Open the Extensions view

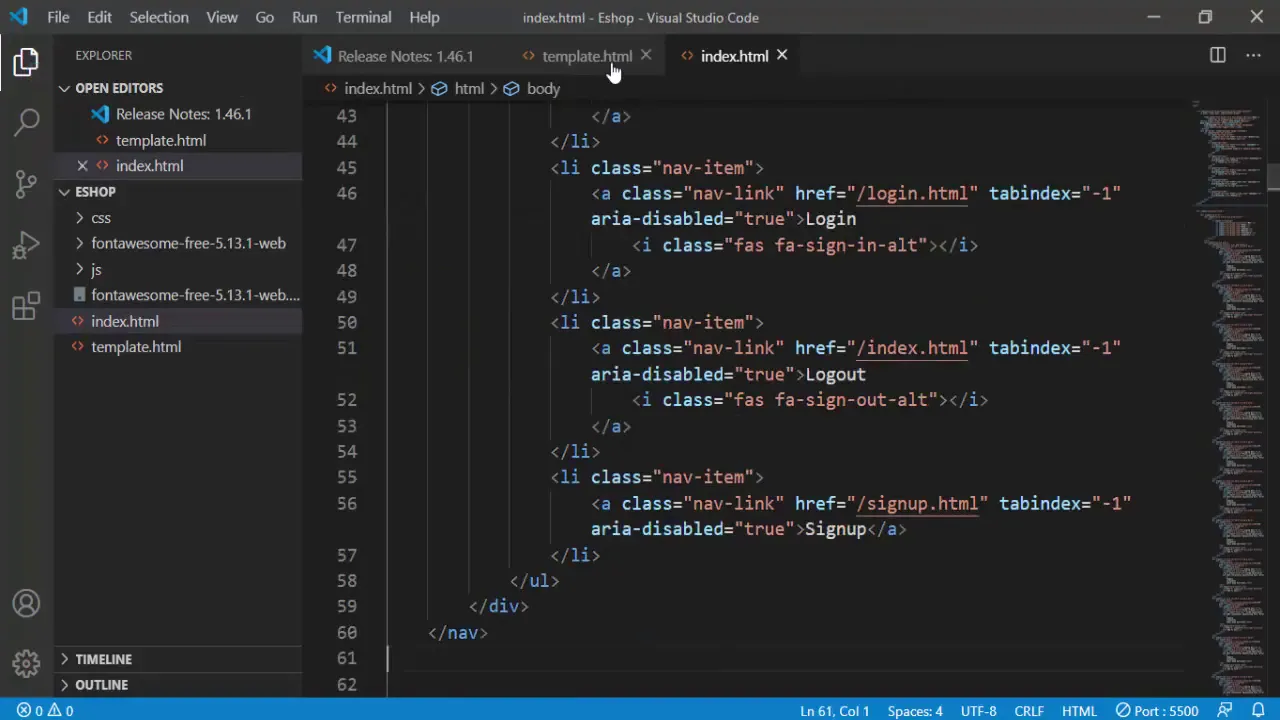27,306
